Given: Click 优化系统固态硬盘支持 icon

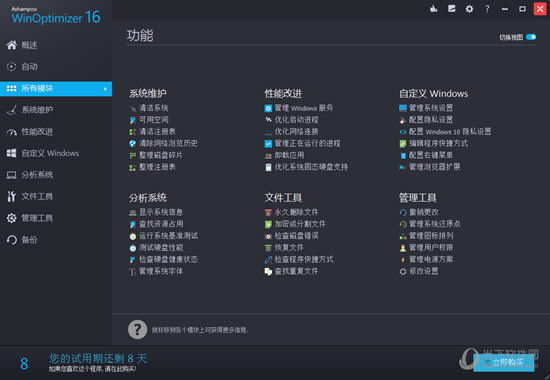Looking at the screenshot, I should [x=268, y=167].
